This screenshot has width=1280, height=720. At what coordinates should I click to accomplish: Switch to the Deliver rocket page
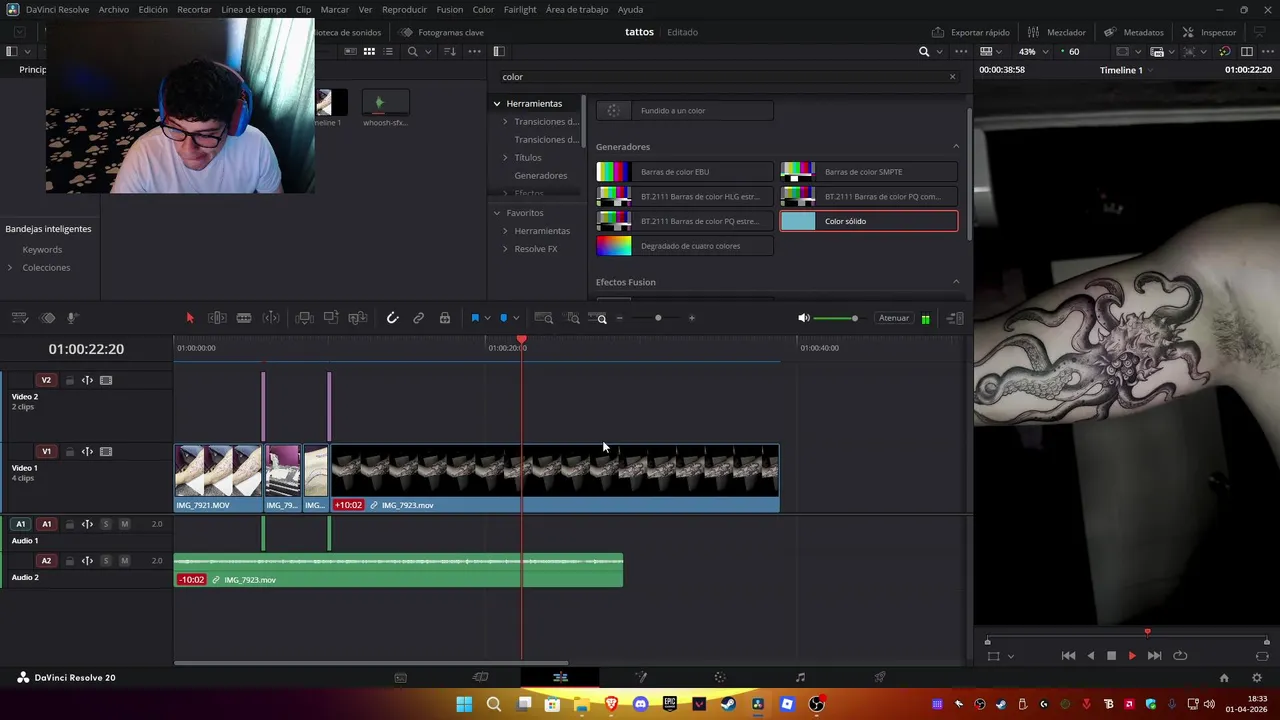[x=880, y=678]
